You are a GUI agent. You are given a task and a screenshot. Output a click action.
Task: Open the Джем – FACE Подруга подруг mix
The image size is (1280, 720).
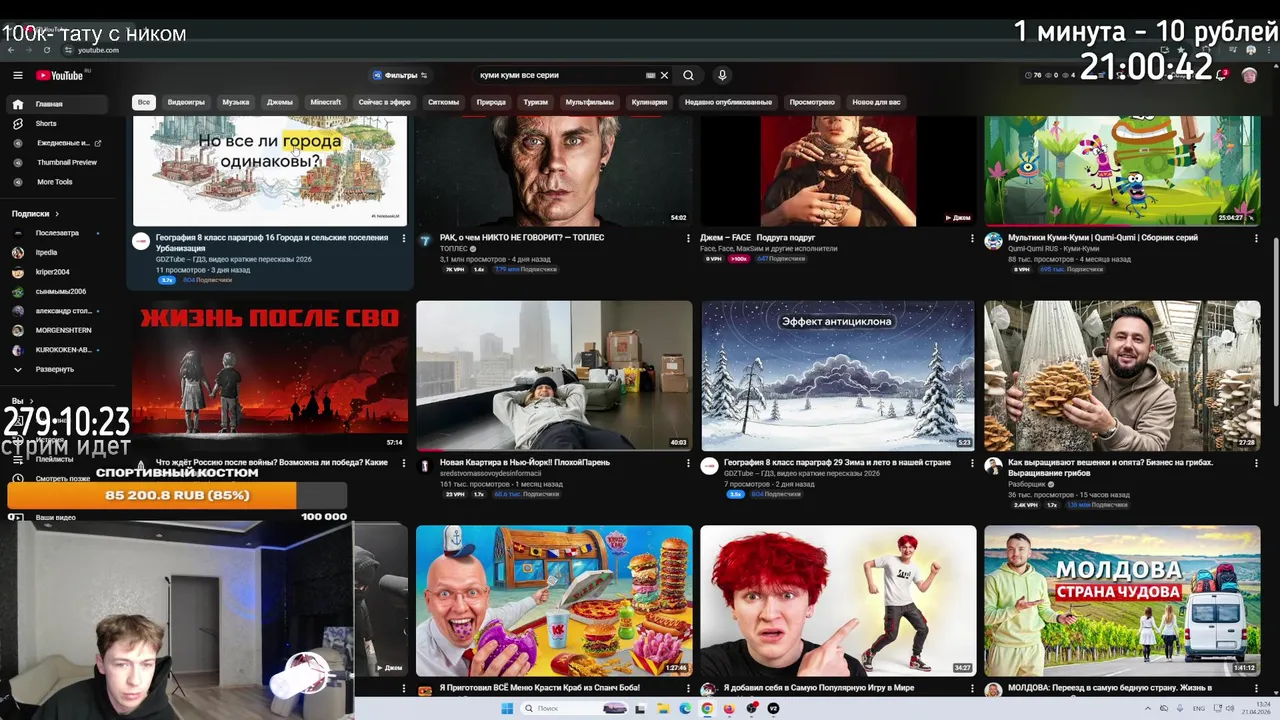758,238
